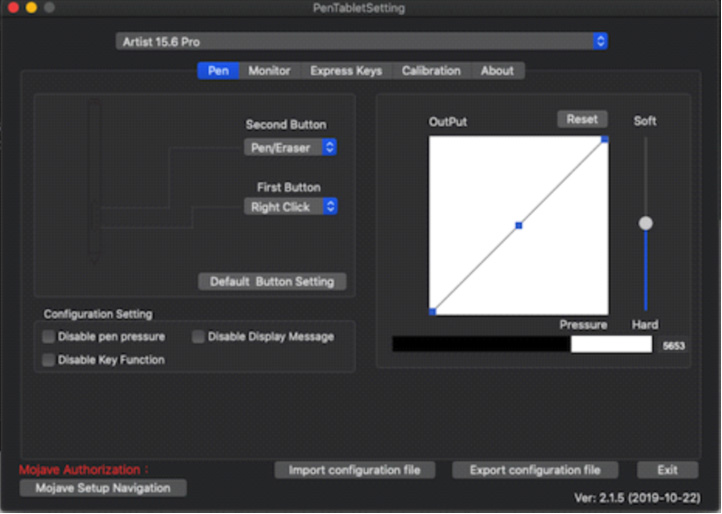Toggle Disable Display Message checkbox
Image resolution: width=722 pixels, height=514 pixels.
click(x=198, y=337)
